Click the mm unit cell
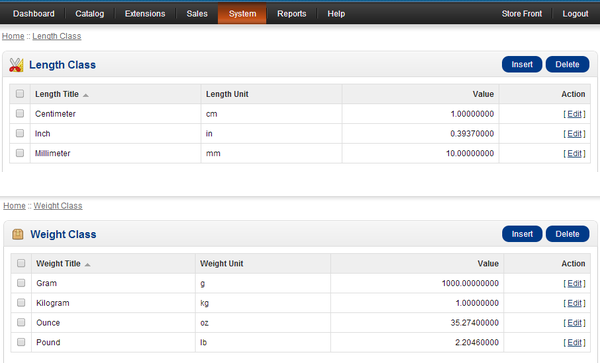This screenshot has height=363, width=600. (x=271, y=153)
